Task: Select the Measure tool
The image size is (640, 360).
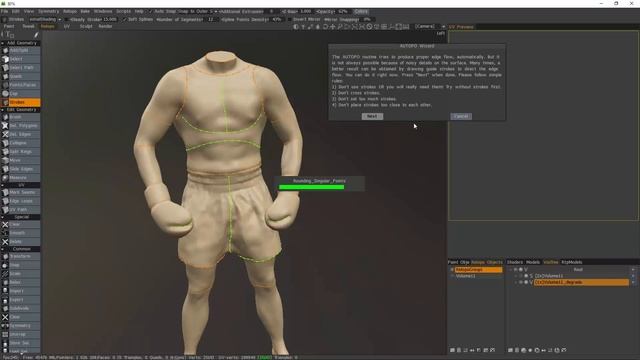Action: [20, 178]
